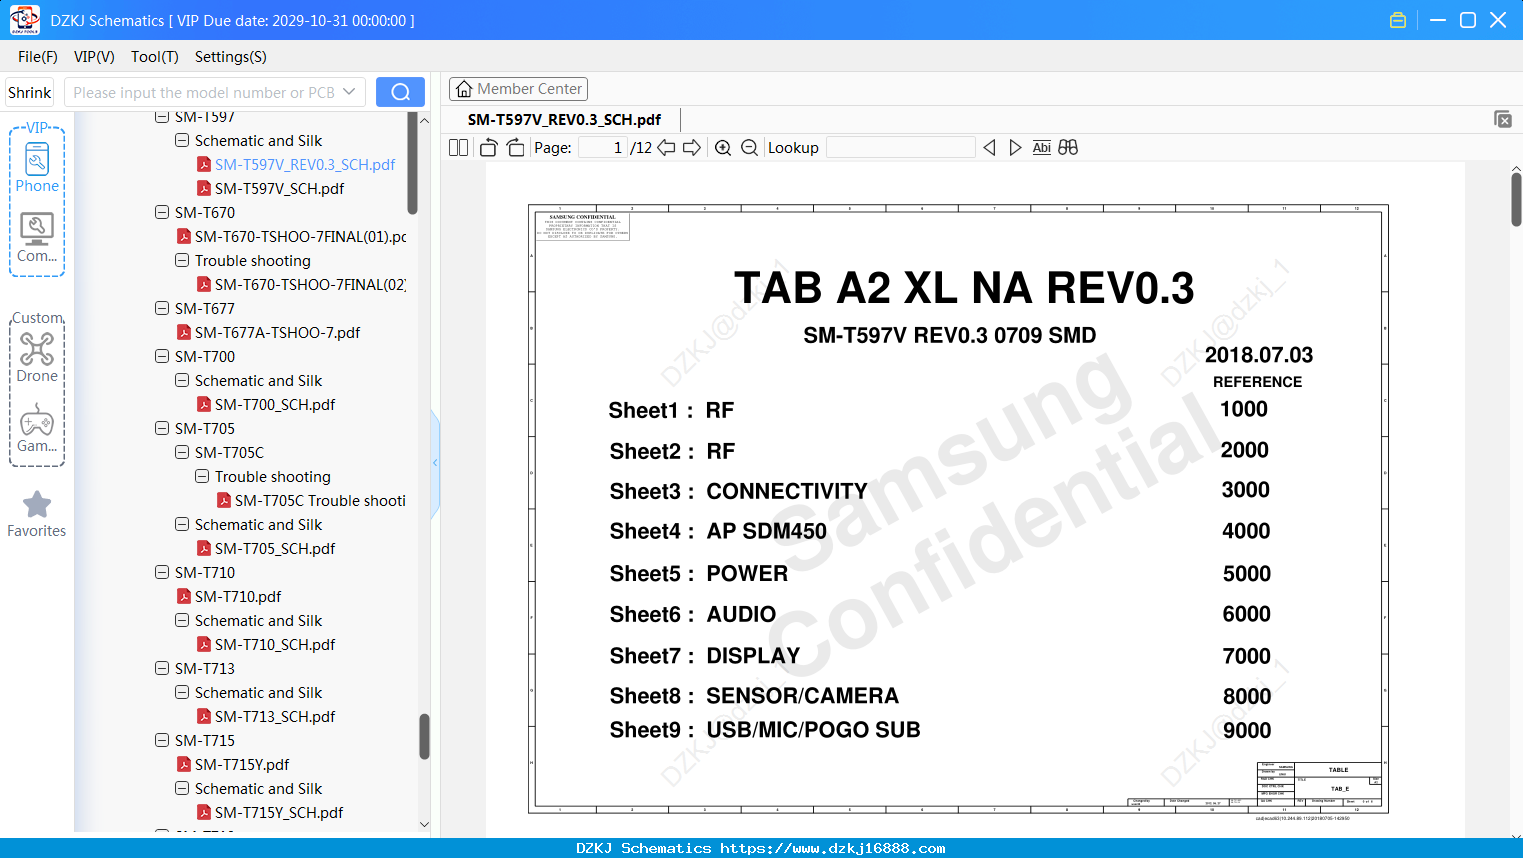Click the file tree scrollbar thumb
Image resolution: width=1523 pixels, height=858 pixels.
[x=424, y=736]
